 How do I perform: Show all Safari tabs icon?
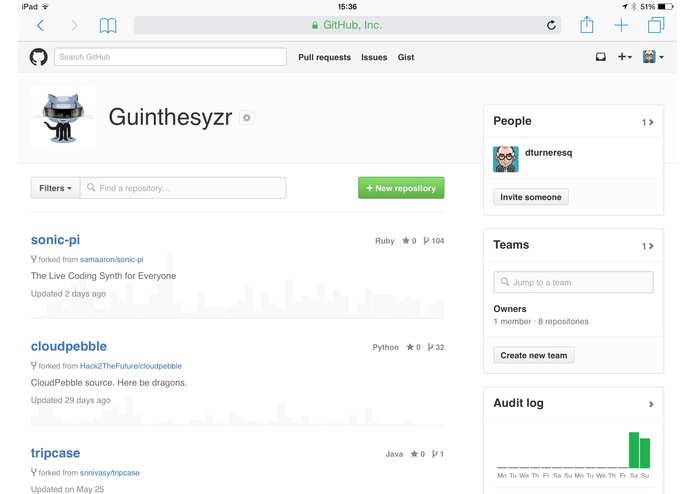point(656,25)
